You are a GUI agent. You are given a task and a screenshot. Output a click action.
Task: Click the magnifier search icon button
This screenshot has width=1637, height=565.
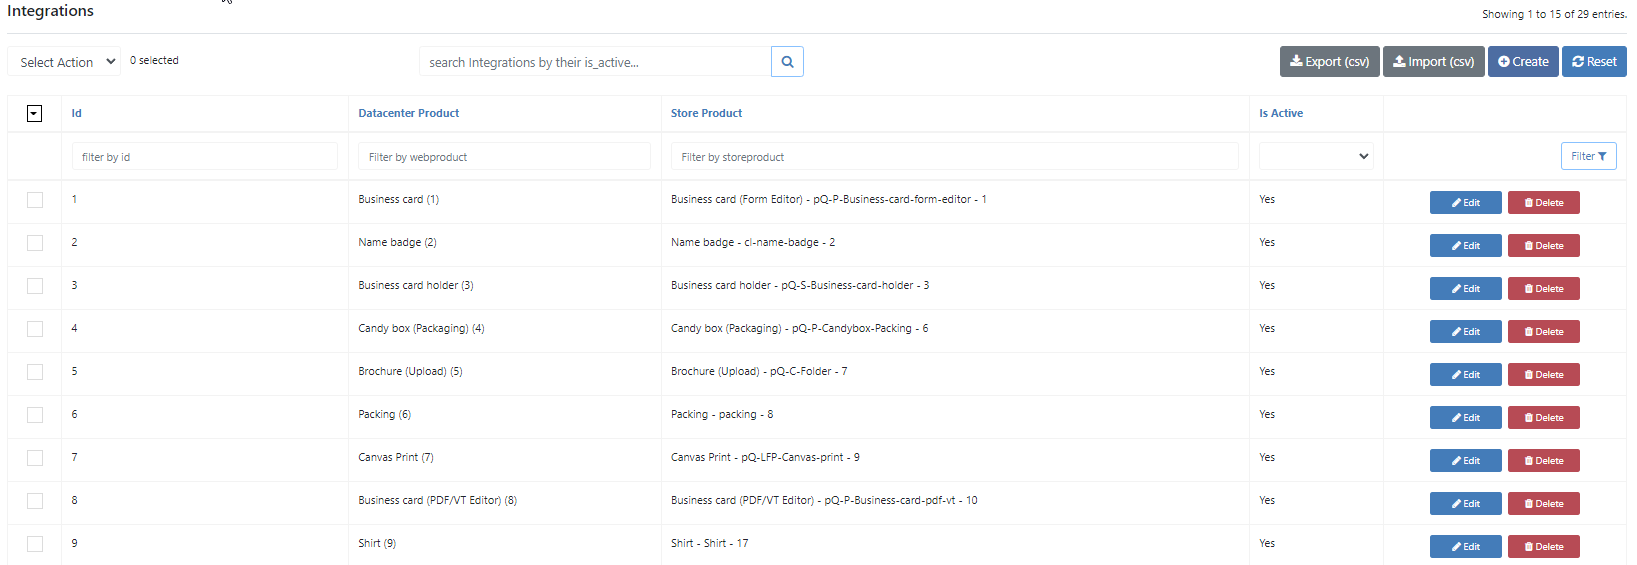pyautogui.click(x=787, y=62)
